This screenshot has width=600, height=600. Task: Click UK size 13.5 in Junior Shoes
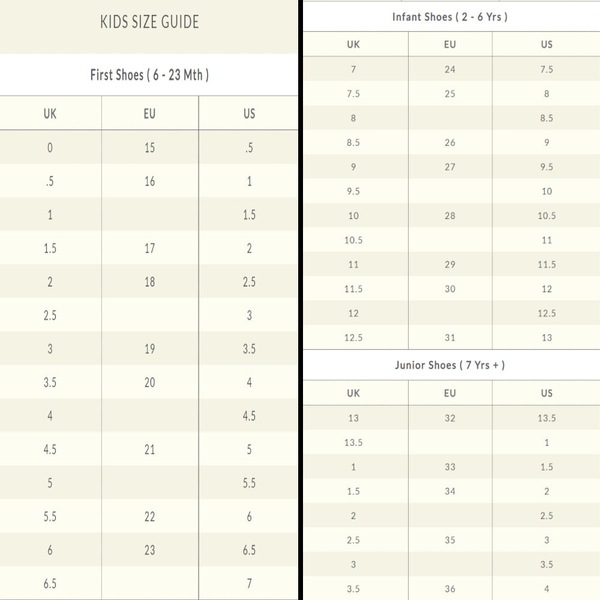[353, 443]
